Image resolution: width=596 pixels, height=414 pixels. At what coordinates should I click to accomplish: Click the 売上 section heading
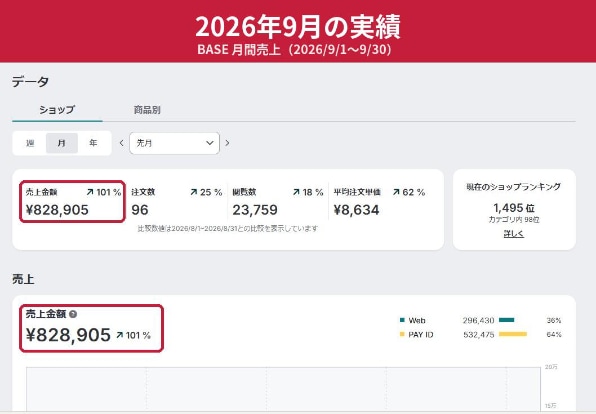click(23, 279)
